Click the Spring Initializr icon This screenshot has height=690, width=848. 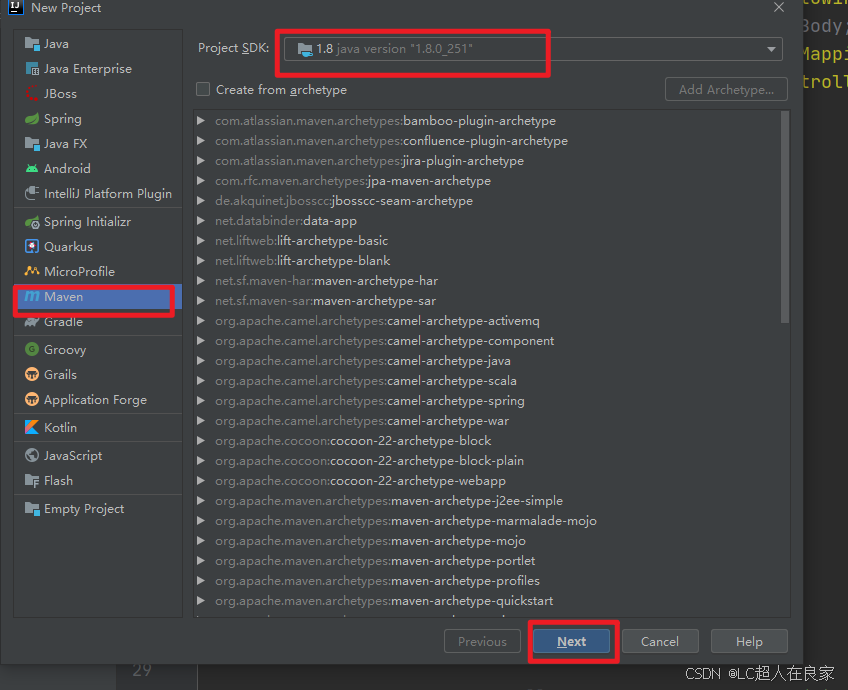point(32,222)
